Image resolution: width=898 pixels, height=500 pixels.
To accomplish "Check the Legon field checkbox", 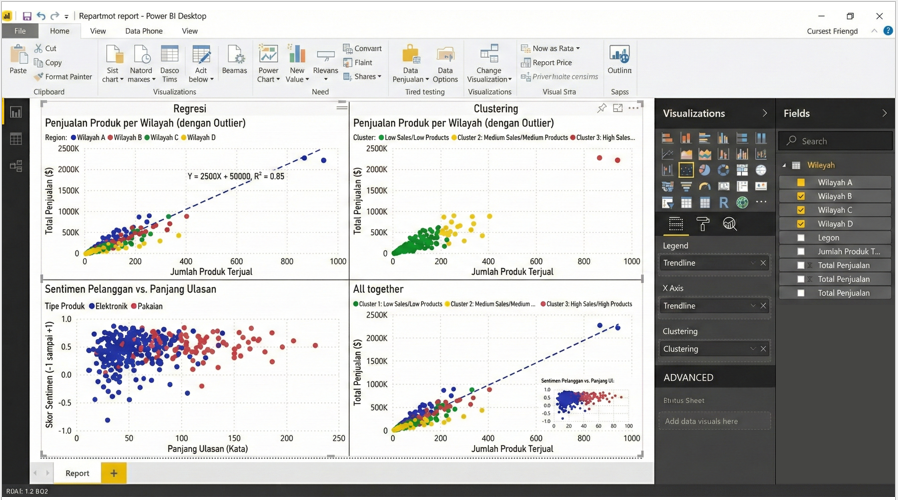I will click(800, 238).
